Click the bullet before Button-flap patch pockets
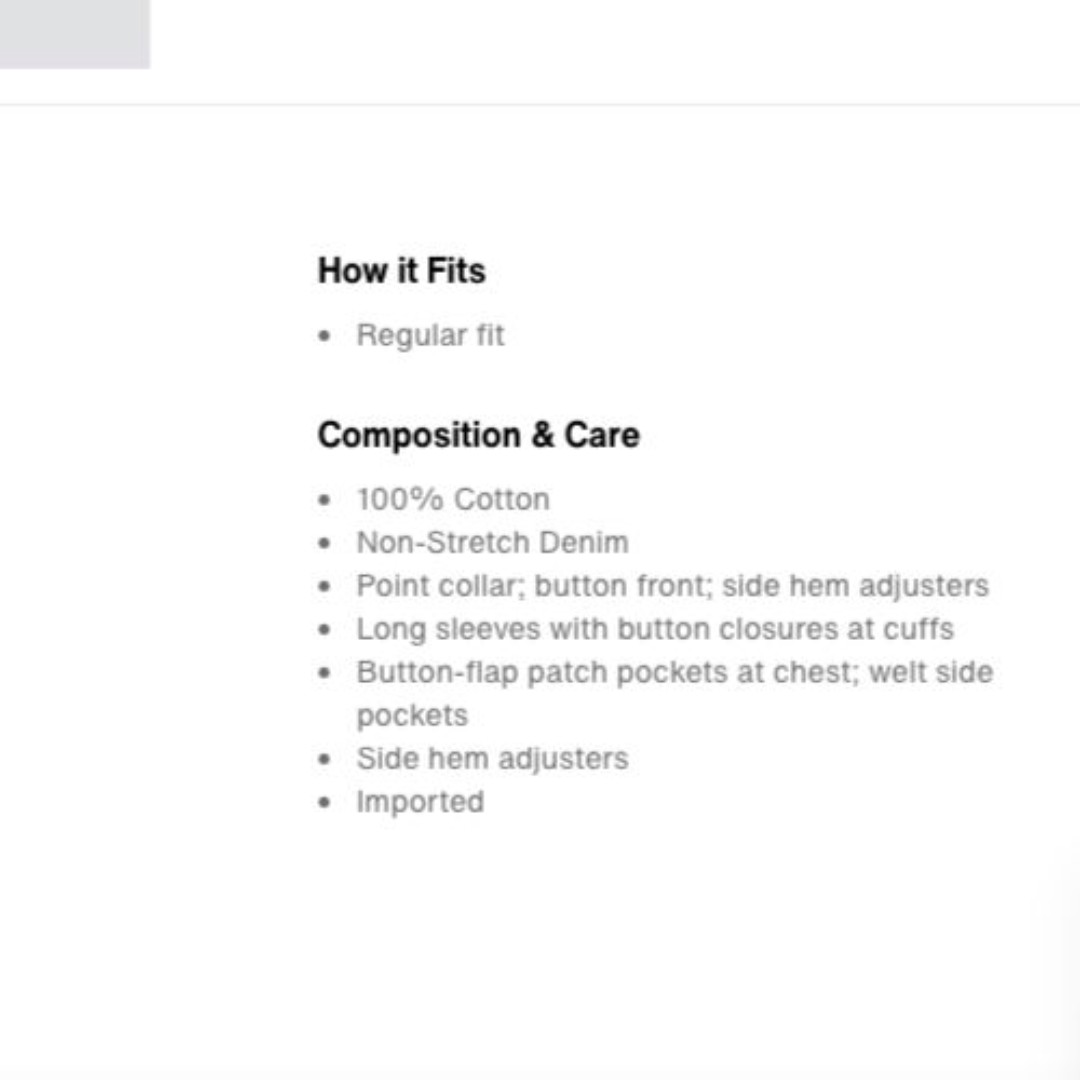Viewport: 1080px width, 1080px height. 325,673
